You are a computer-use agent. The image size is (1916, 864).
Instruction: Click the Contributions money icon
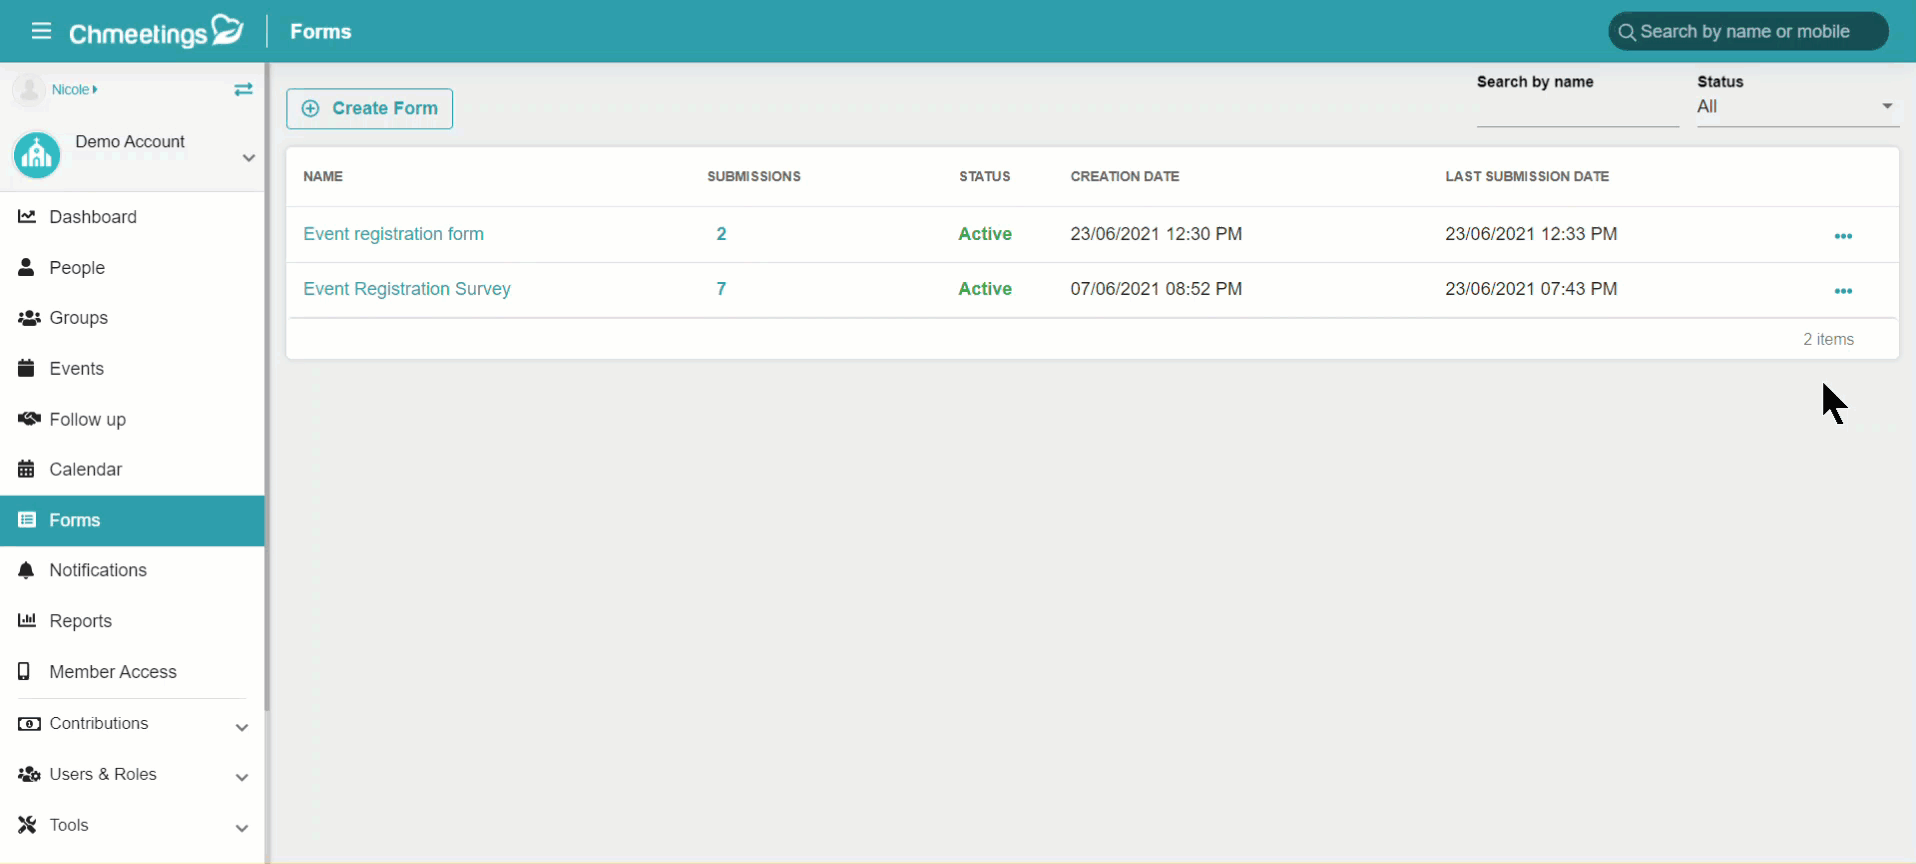29,723
